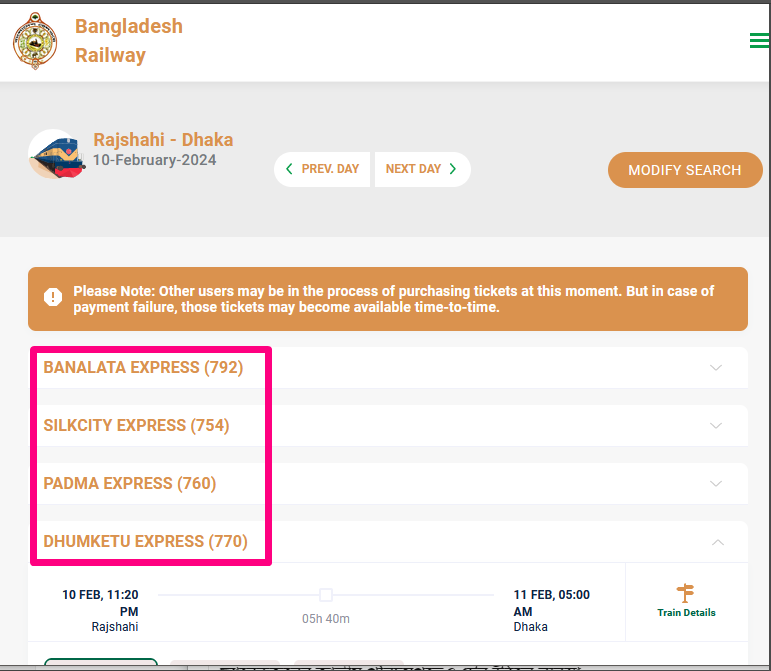
Task: Select the PADMA EXPRESS (760) train name
Action: pyautogui.click(x=130, y=484)
